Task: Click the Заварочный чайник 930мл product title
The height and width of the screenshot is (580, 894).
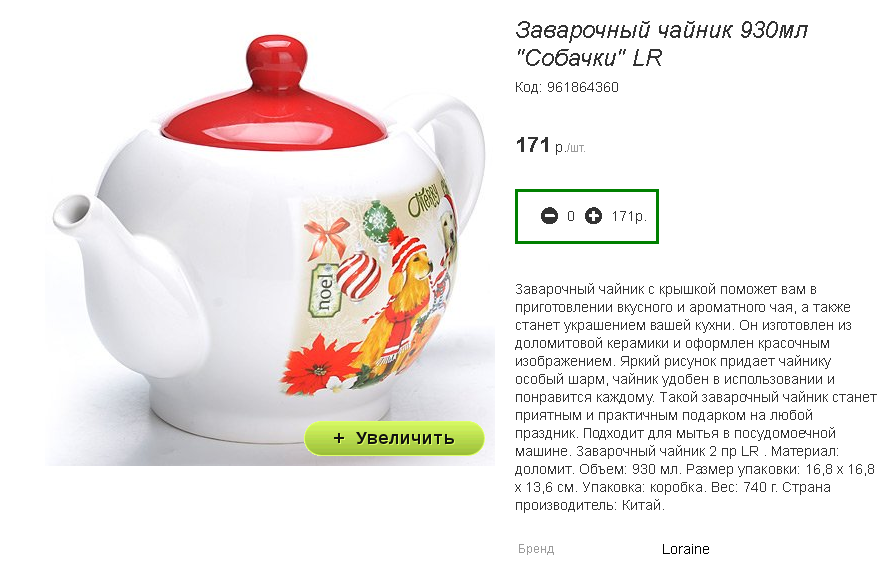Action: tap(661, 43)
